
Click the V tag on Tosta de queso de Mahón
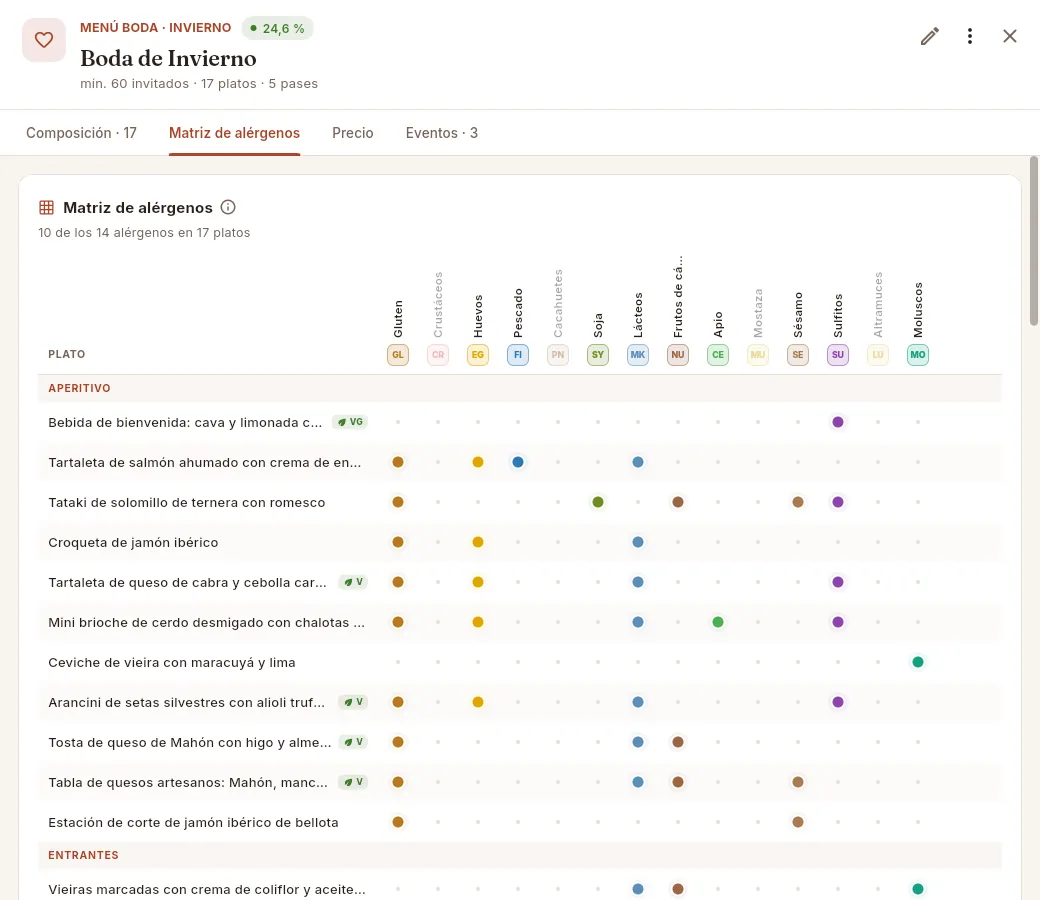pos(353,742)
